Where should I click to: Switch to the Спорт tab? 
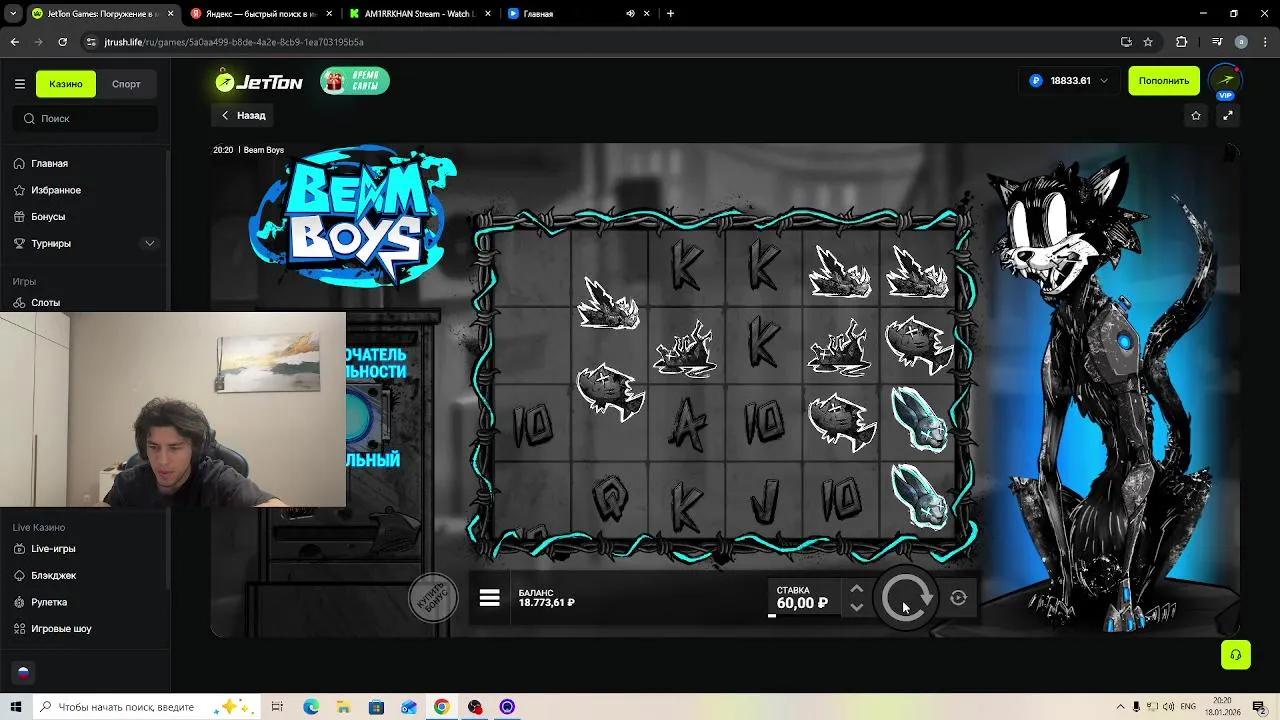126,84
